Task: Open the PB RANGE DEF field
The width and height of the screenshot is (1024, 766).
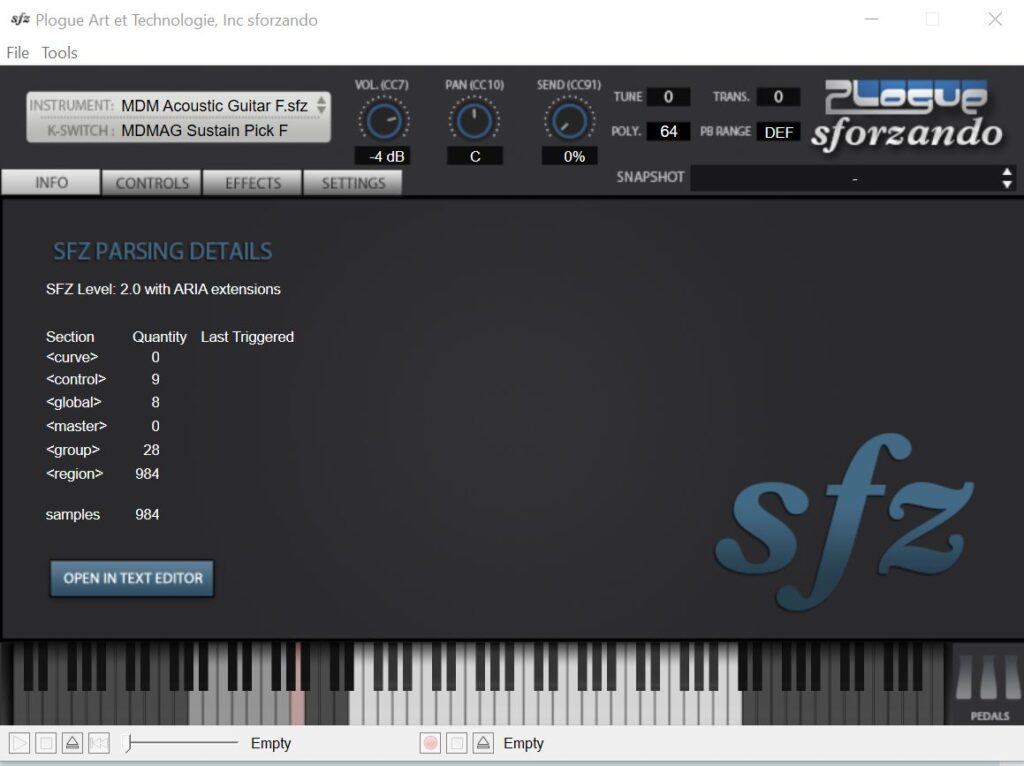Action: [x=778, y=131]
